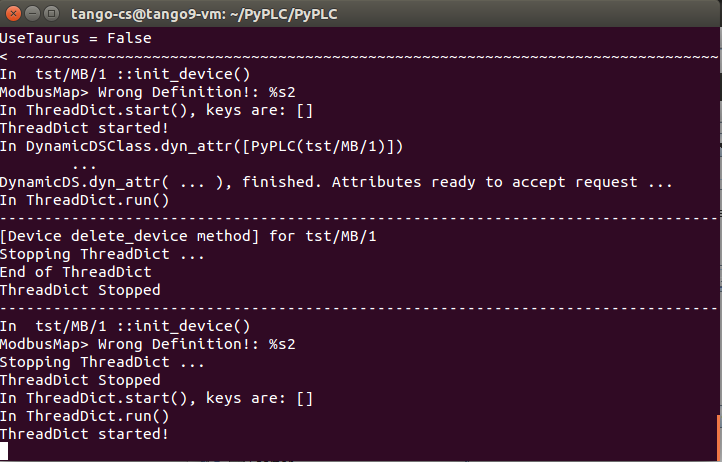Close the terminal window with red button
Image resolution: width=722 pixels, height=462 pixels.
point(13,14)
